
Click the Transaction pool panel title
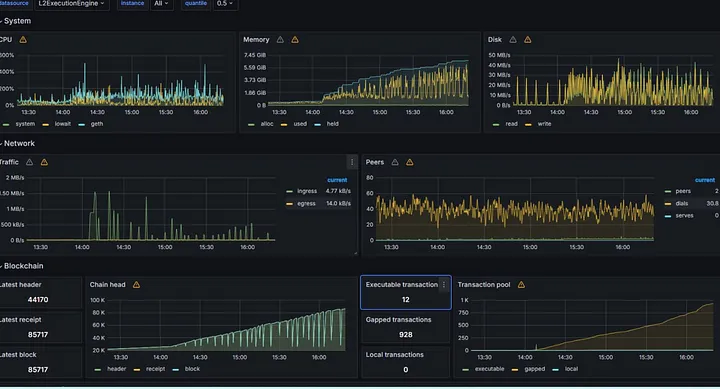tap(484, 285)
